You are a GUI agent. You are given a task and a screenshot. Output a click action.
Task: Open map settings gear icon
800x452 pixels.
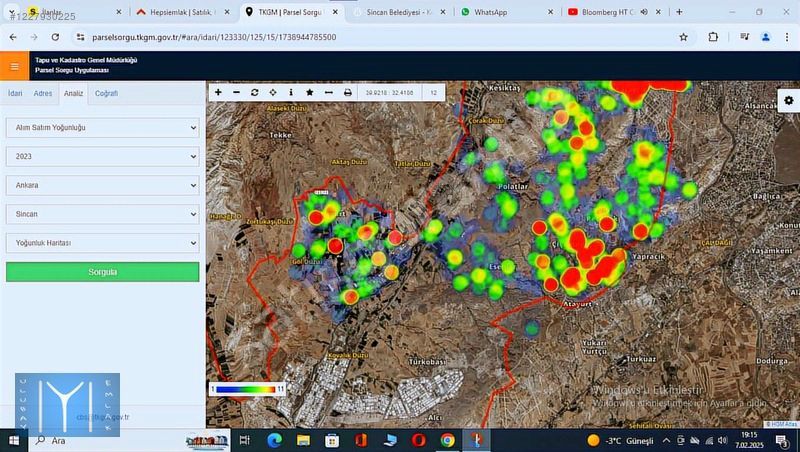tap(788, 101)
